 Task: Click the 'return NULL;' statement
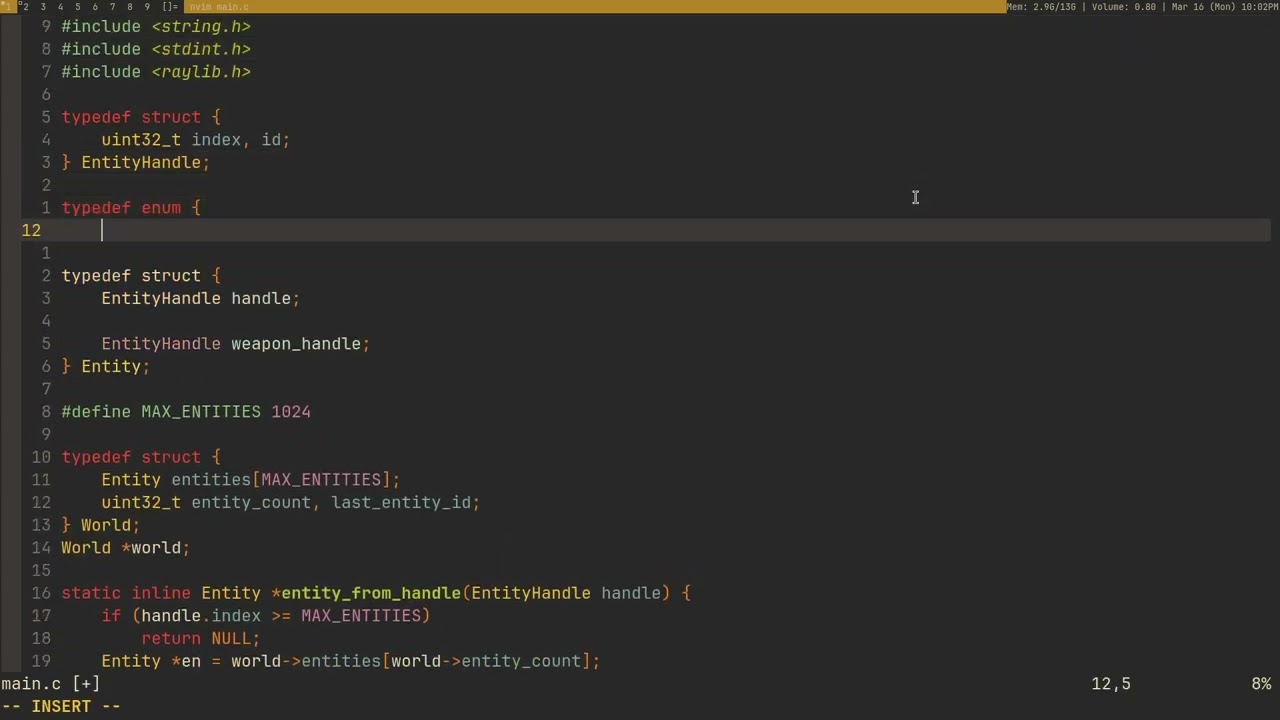tap(201, 638)
